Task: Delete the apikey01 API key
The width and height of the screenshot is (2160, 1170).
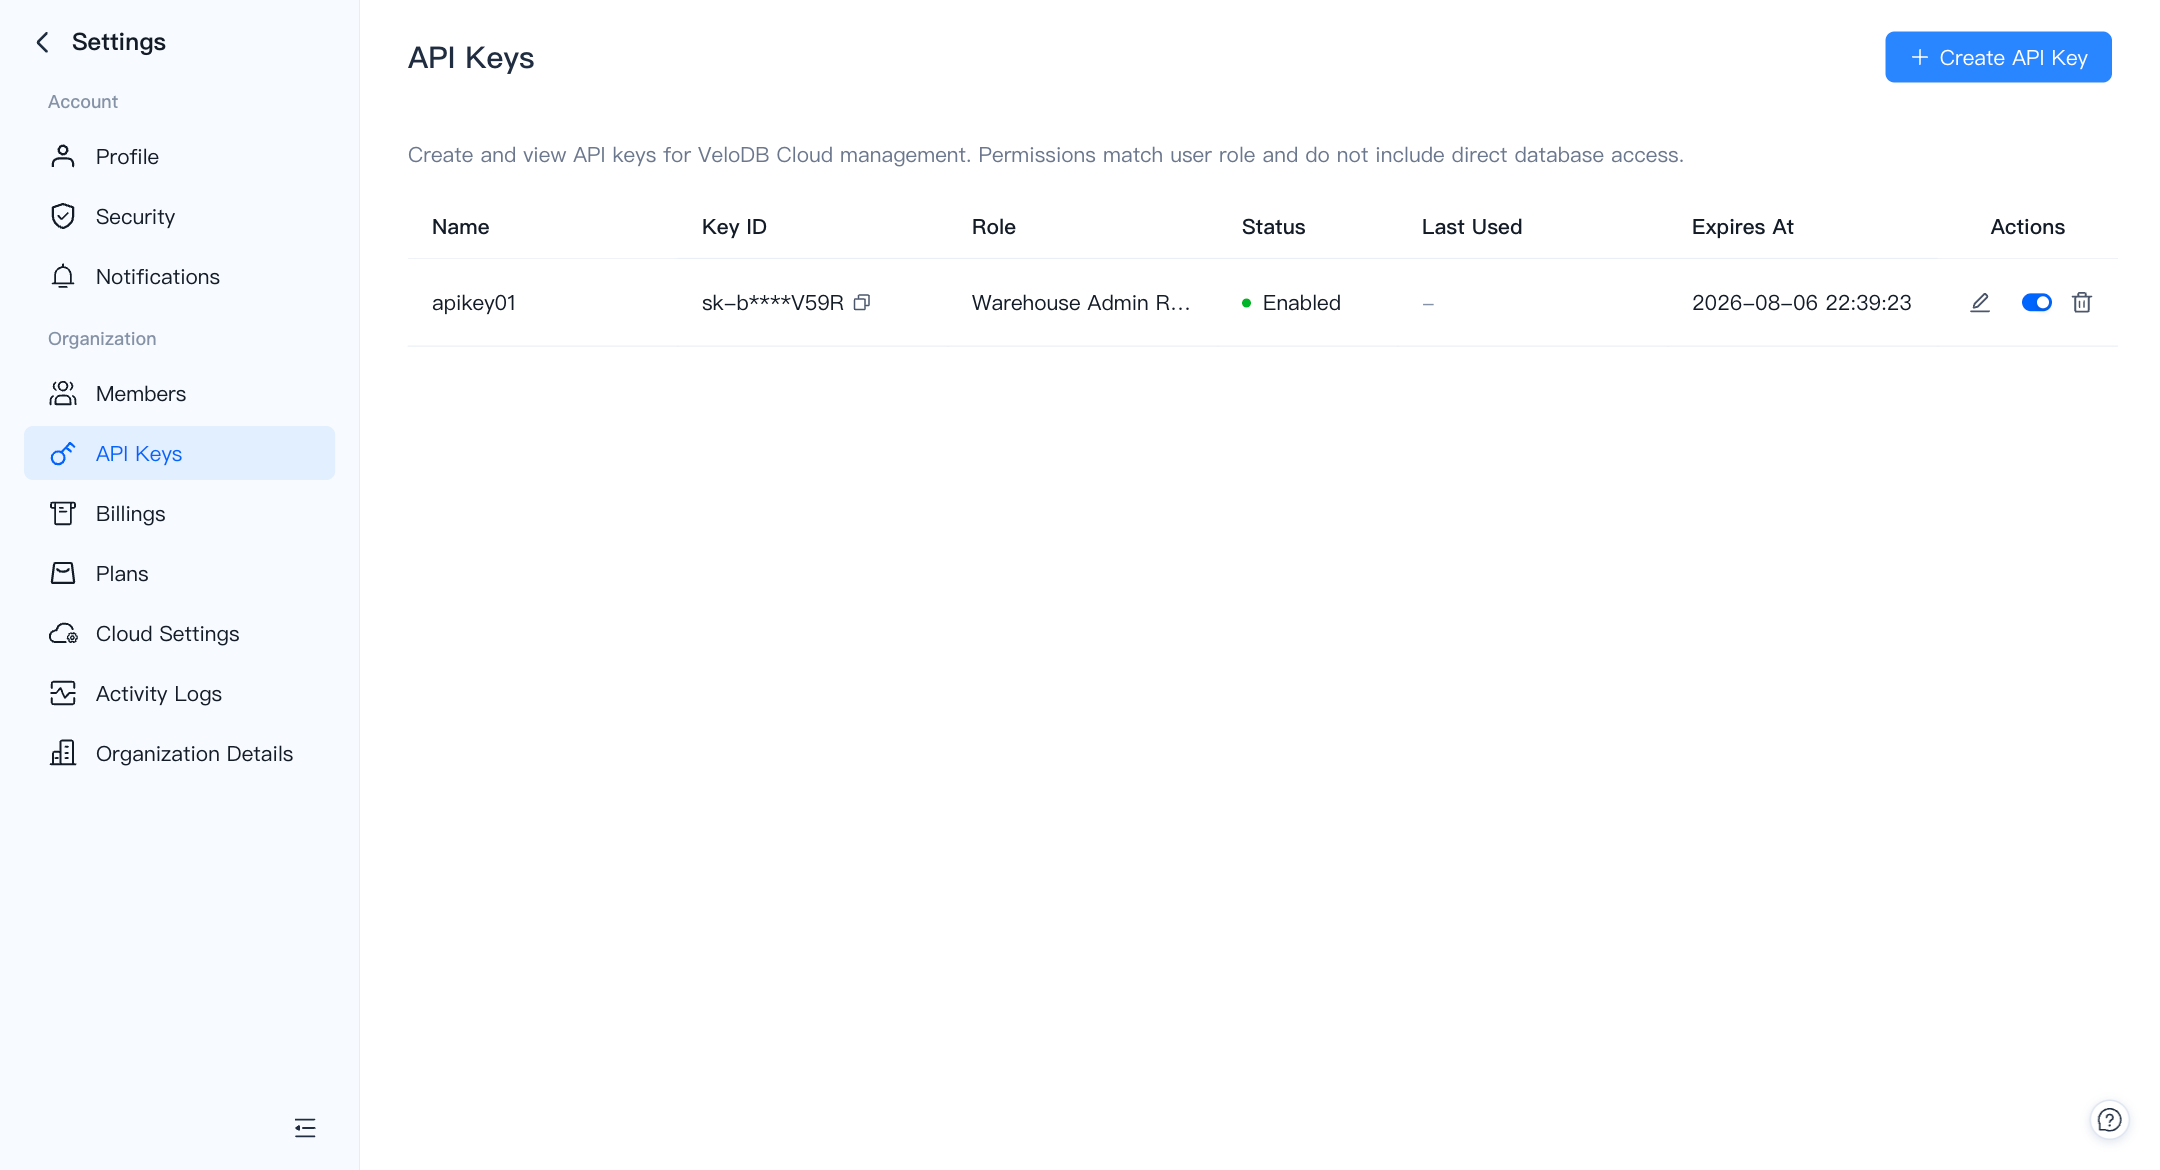Action: 2082,302
